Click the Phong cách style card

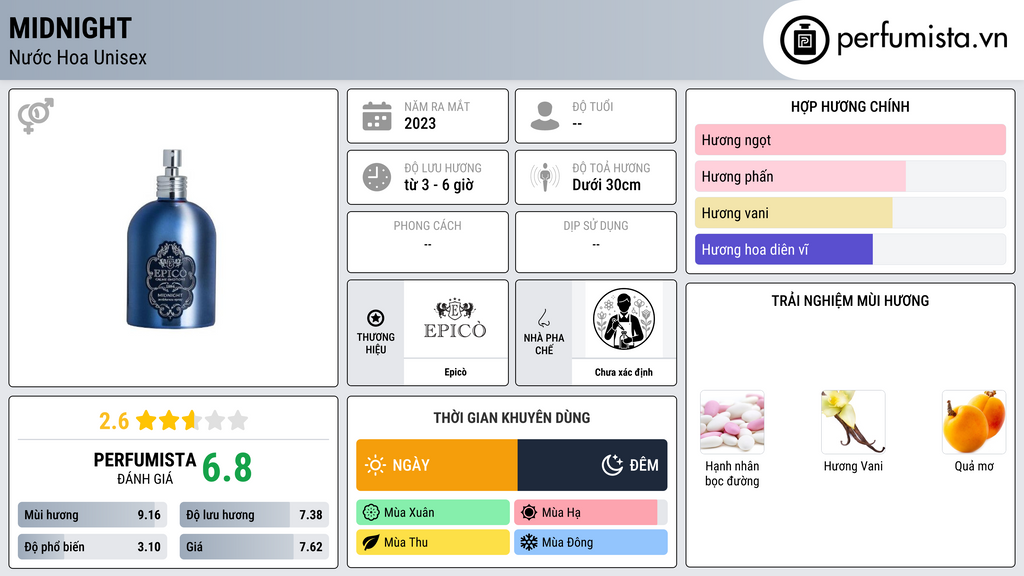(x=428, y=242)
